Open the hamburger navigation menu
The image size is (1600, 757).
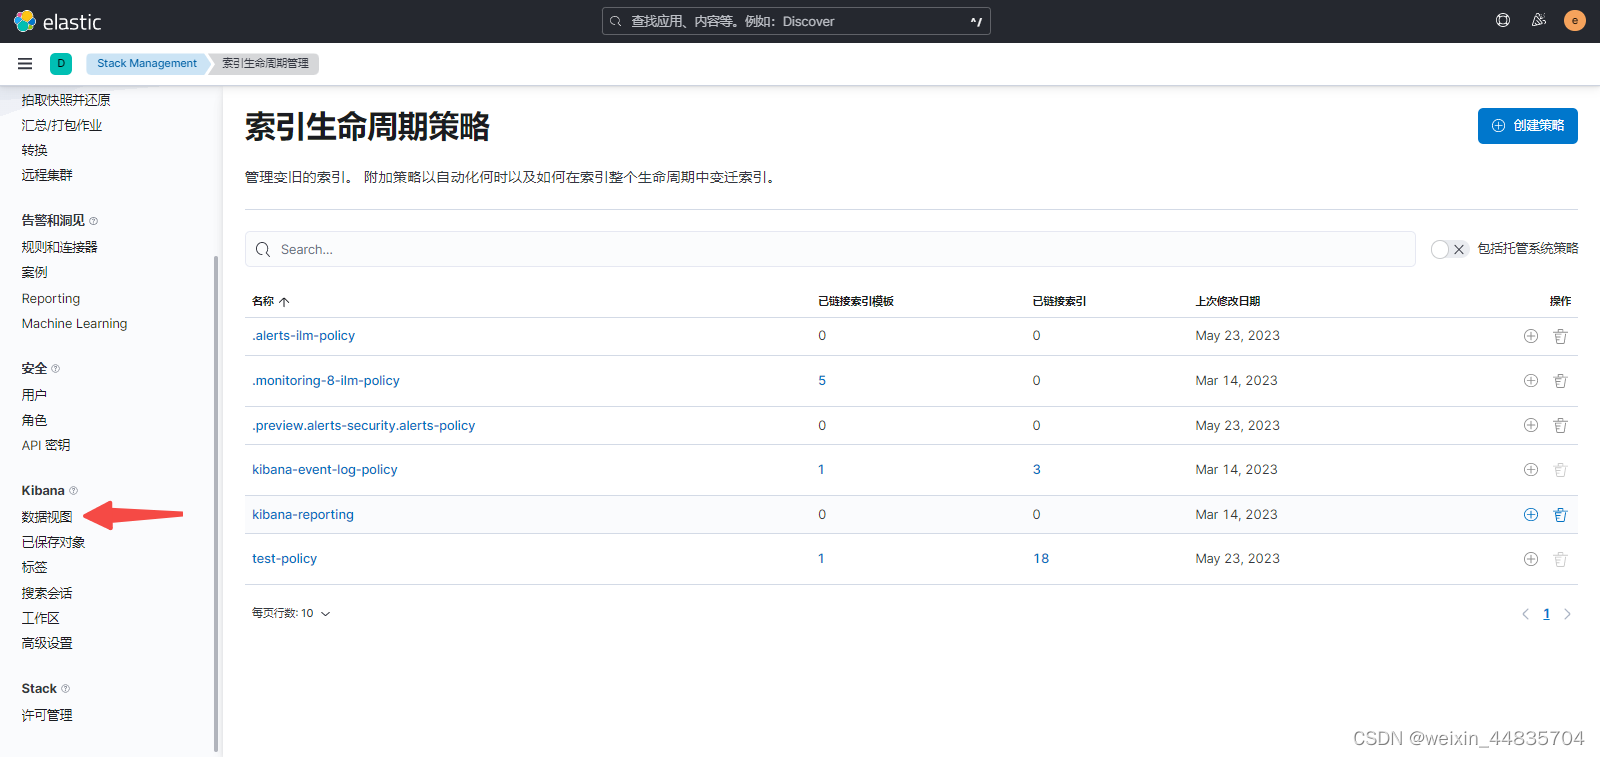click(x=25, y=63)
